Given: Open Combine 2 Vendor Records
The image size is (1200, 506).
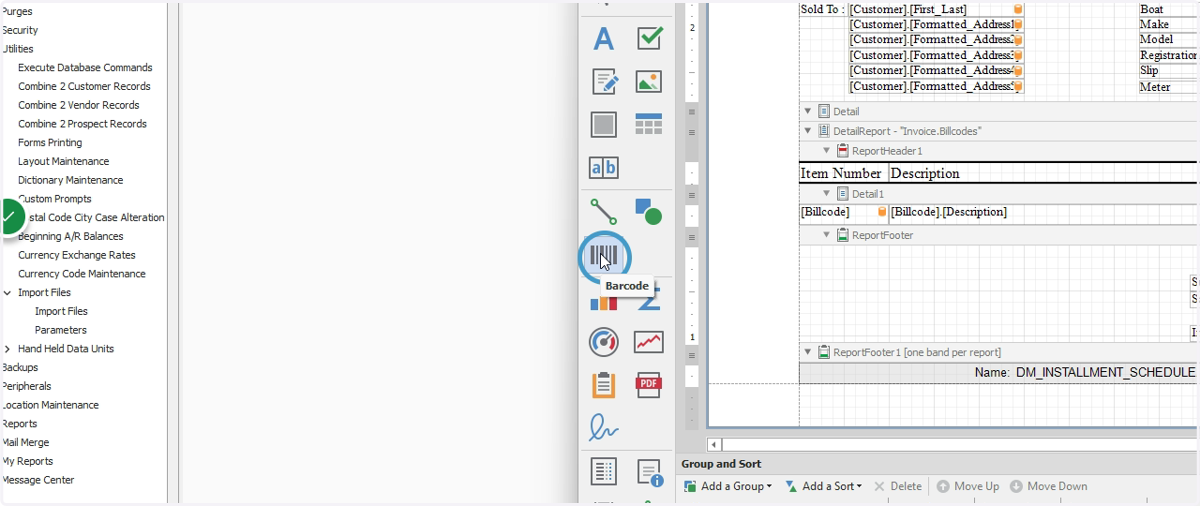Looking at the screenshot, I should click(79, 105).
